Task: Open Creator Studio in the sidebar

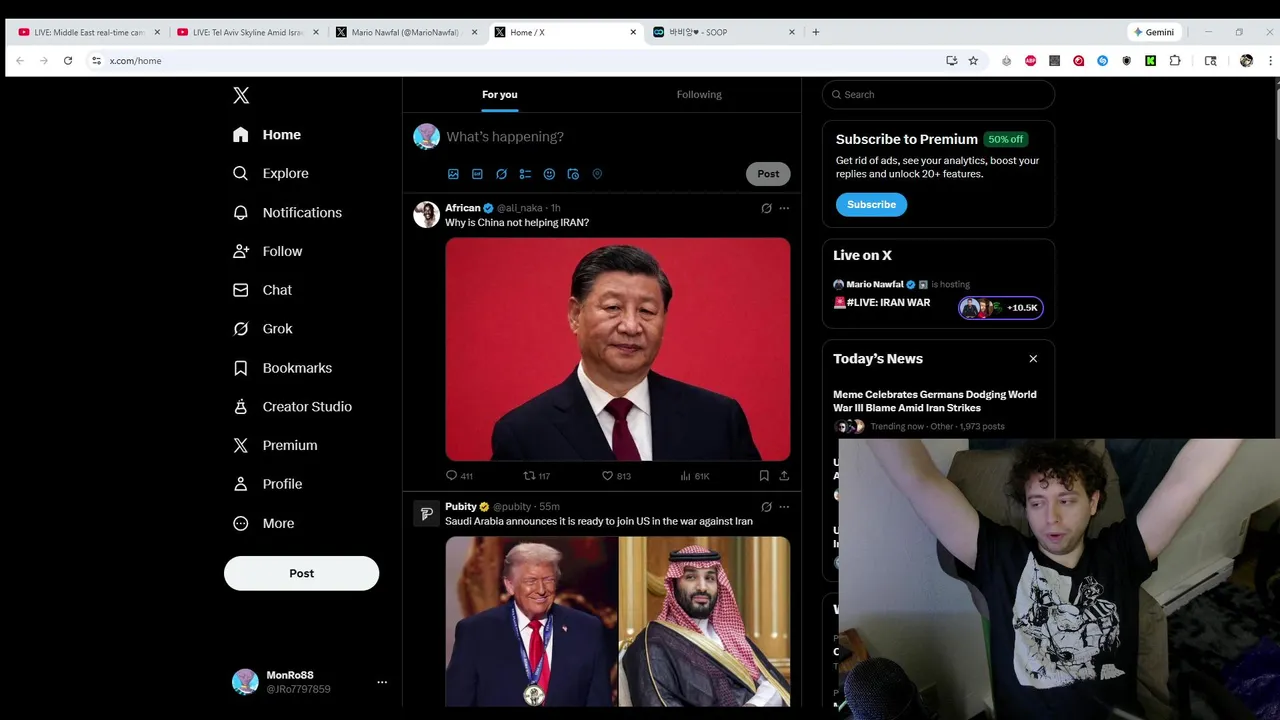Action: pos(292,407)
